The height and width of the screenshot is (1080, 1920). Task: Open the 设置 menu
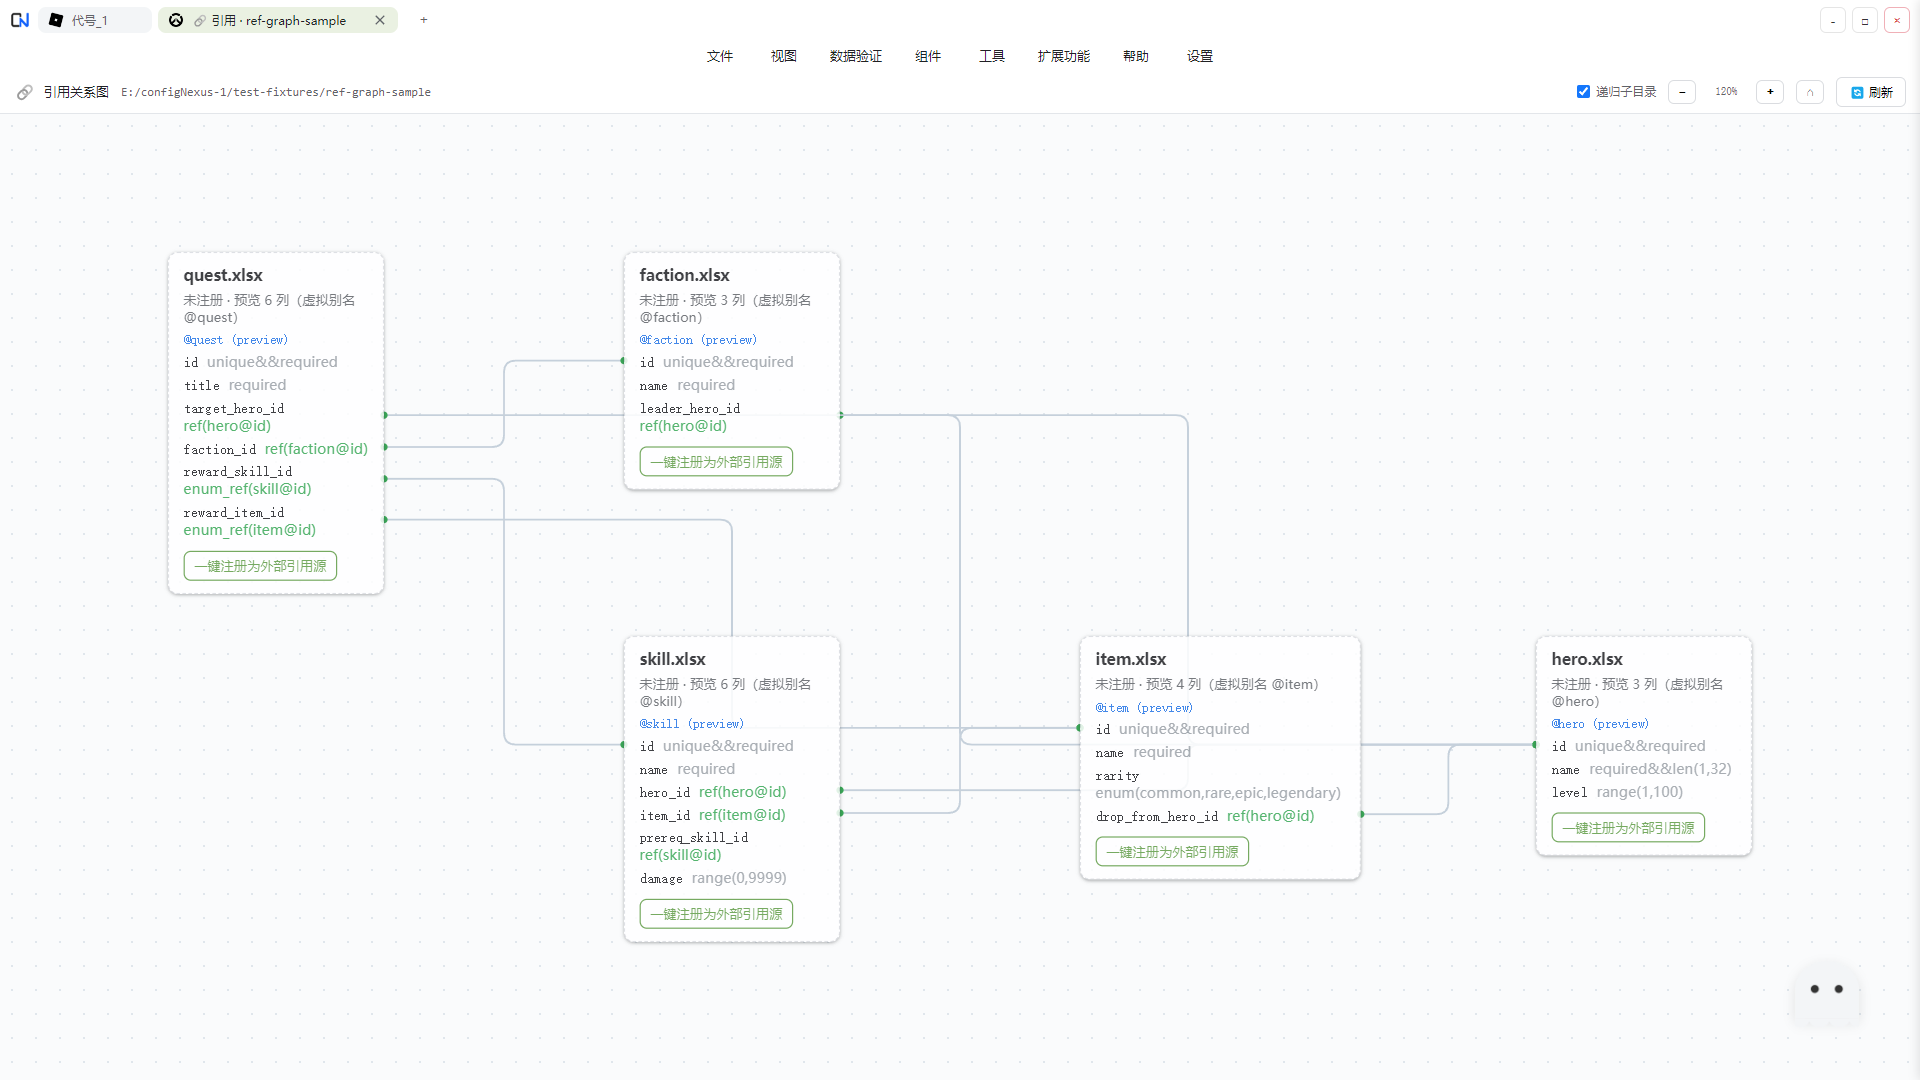pos(1200,56)
